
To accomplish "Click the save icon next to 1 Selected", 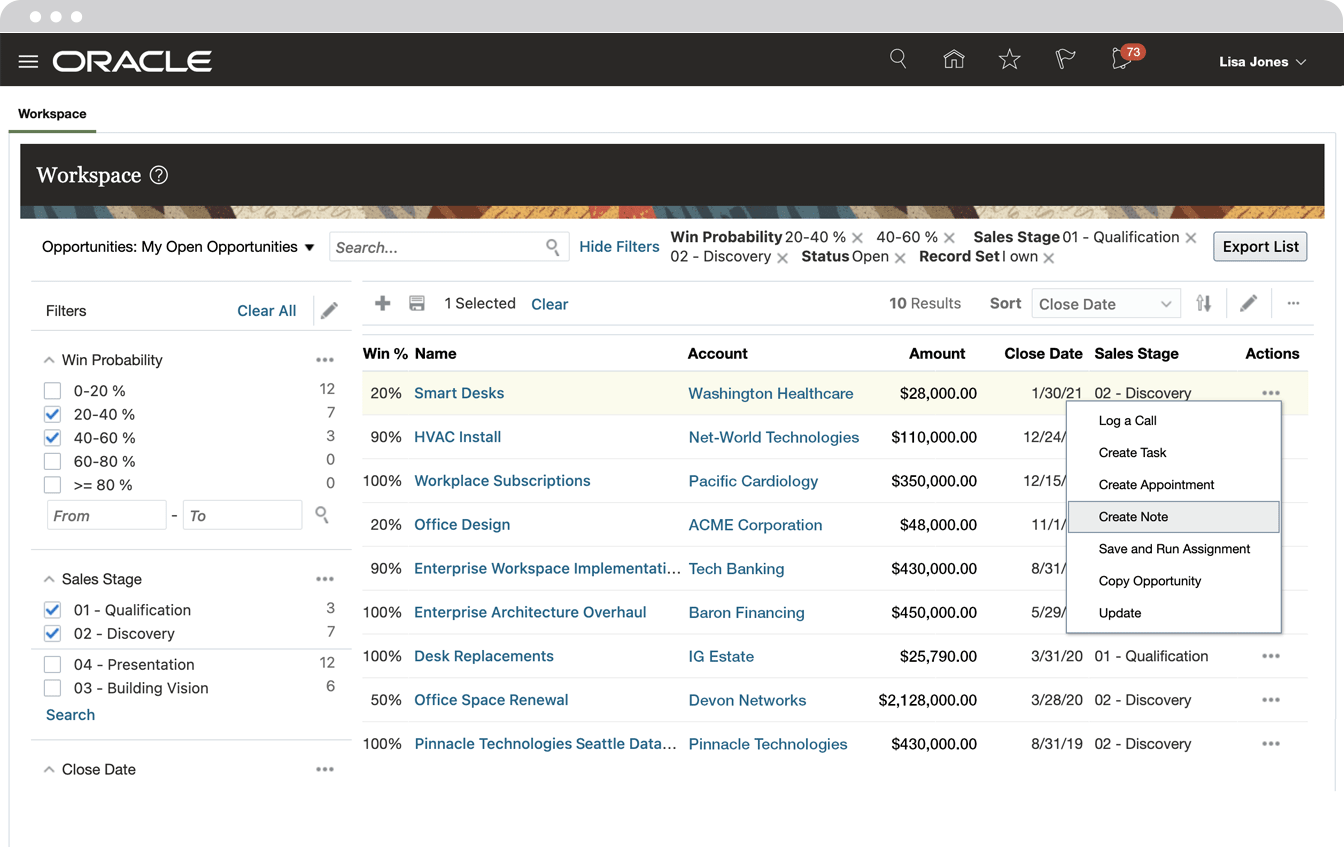I will [x=417, y=303].
